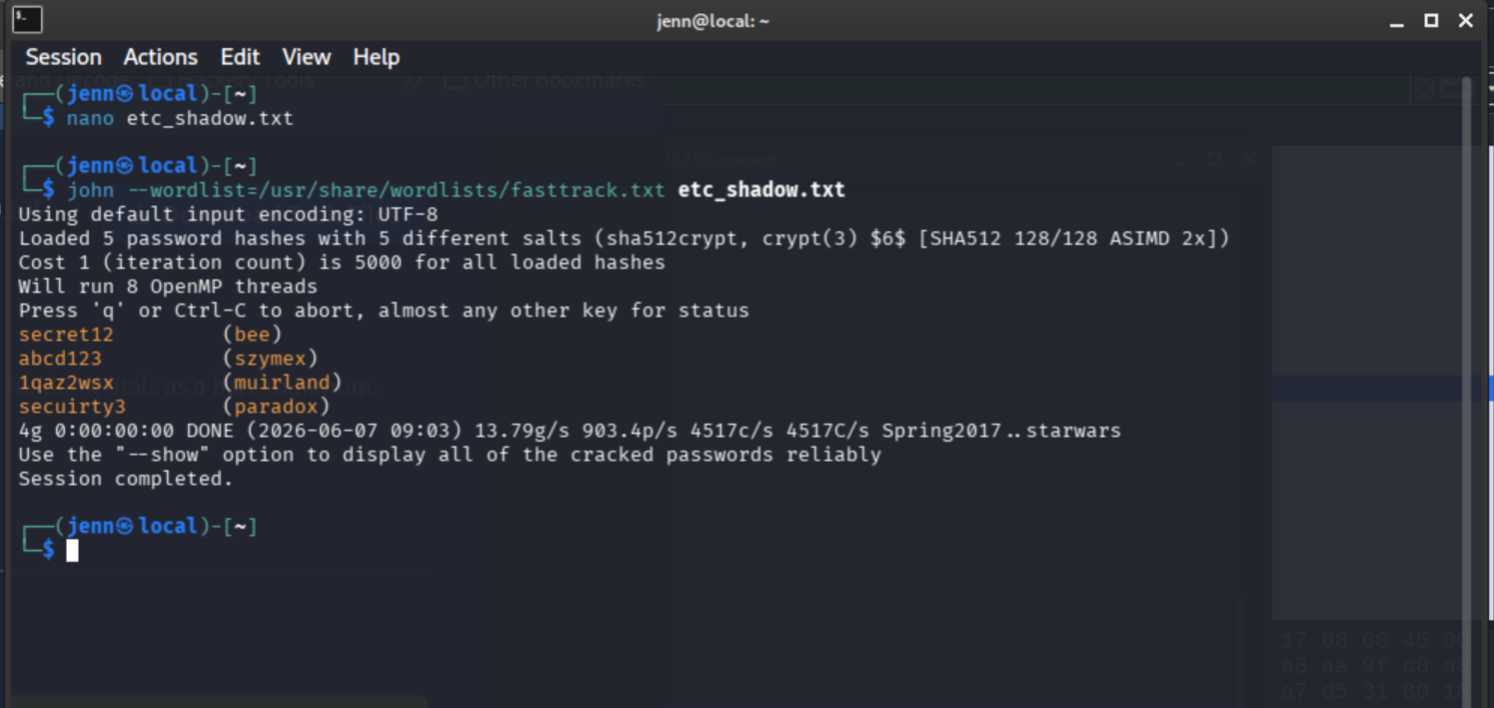The width and height of the screenshot is (1494, 708).
Task: Click the 'Session completed.' line
Action: click(125, 479)
